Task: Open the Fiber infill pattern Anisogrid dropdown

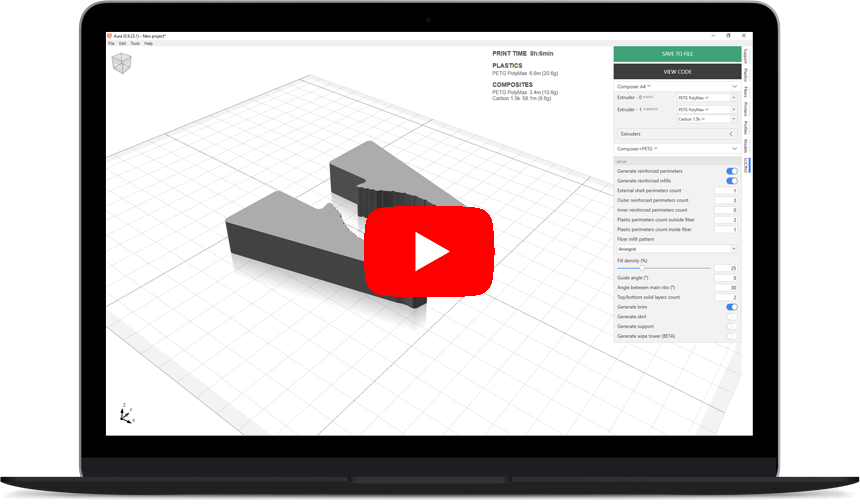Action: click(x=676, y=248)
